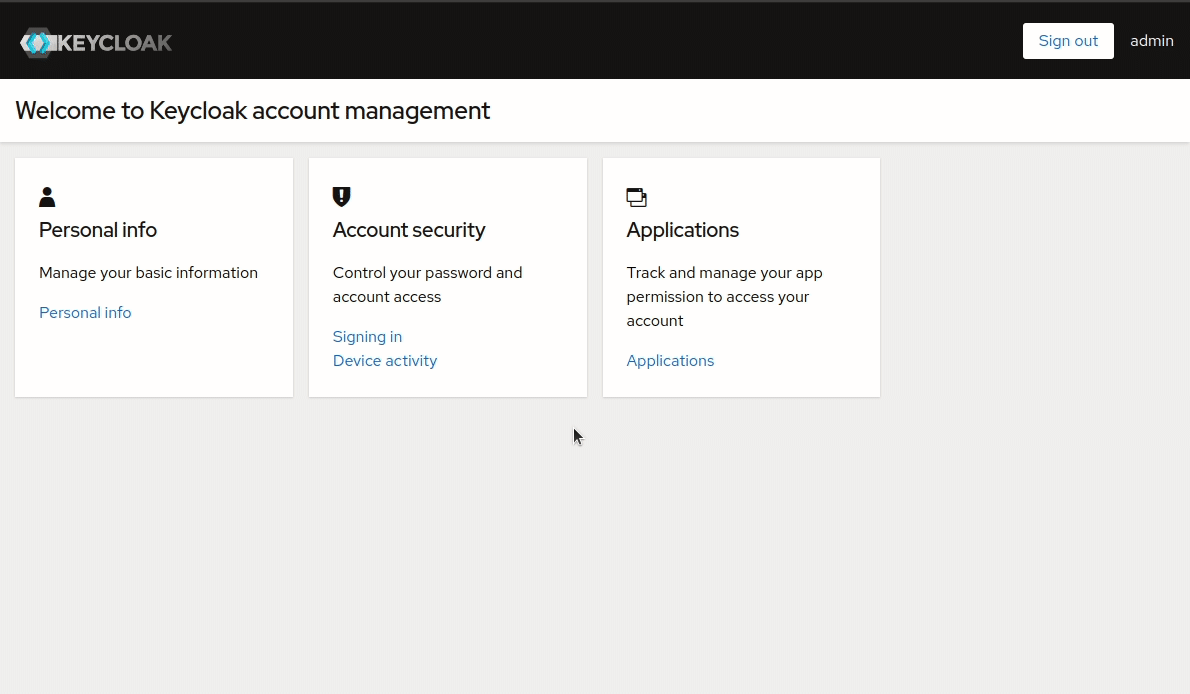1190x694 pixels.
Task: Click the Sign out button
Action: 1068,41
